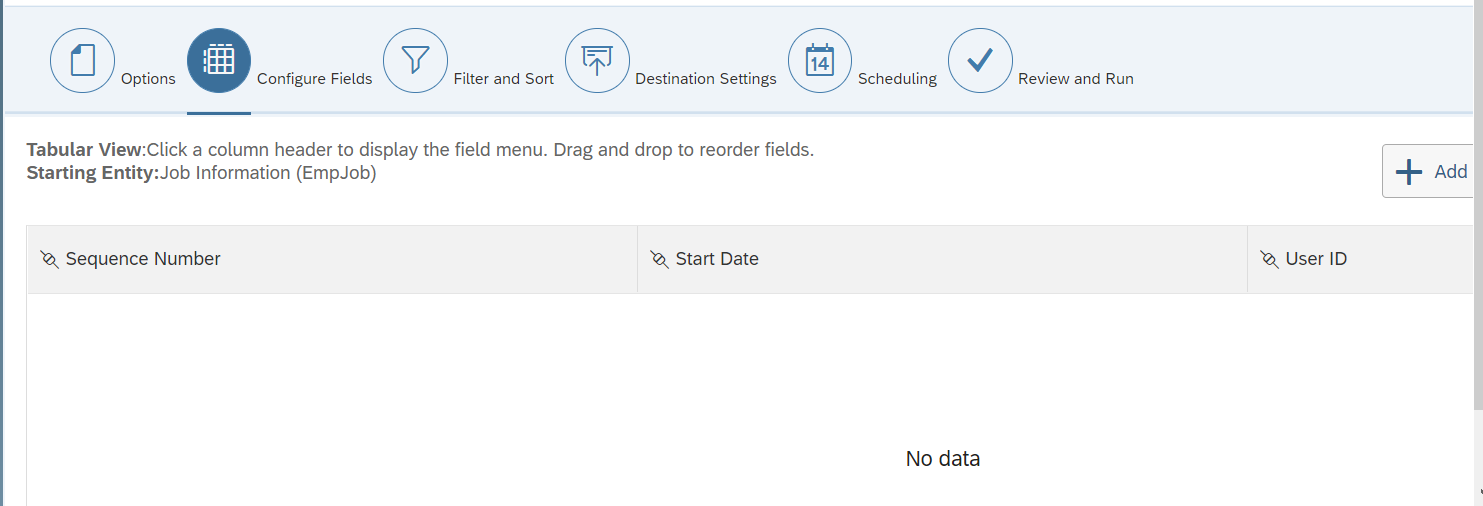Screen dimensions: 1483x506
Task: Click the Add button
Action: 1428,171
